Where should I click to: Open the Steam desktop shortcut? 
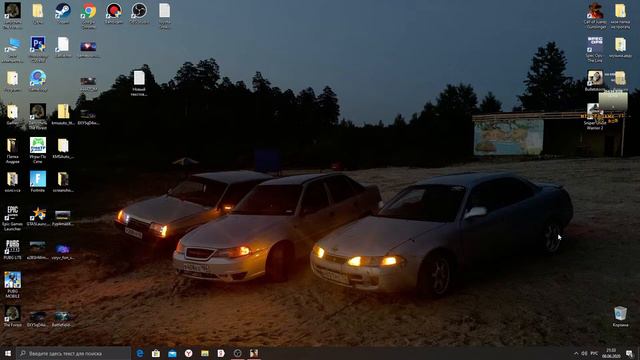(x=63, y=13)
